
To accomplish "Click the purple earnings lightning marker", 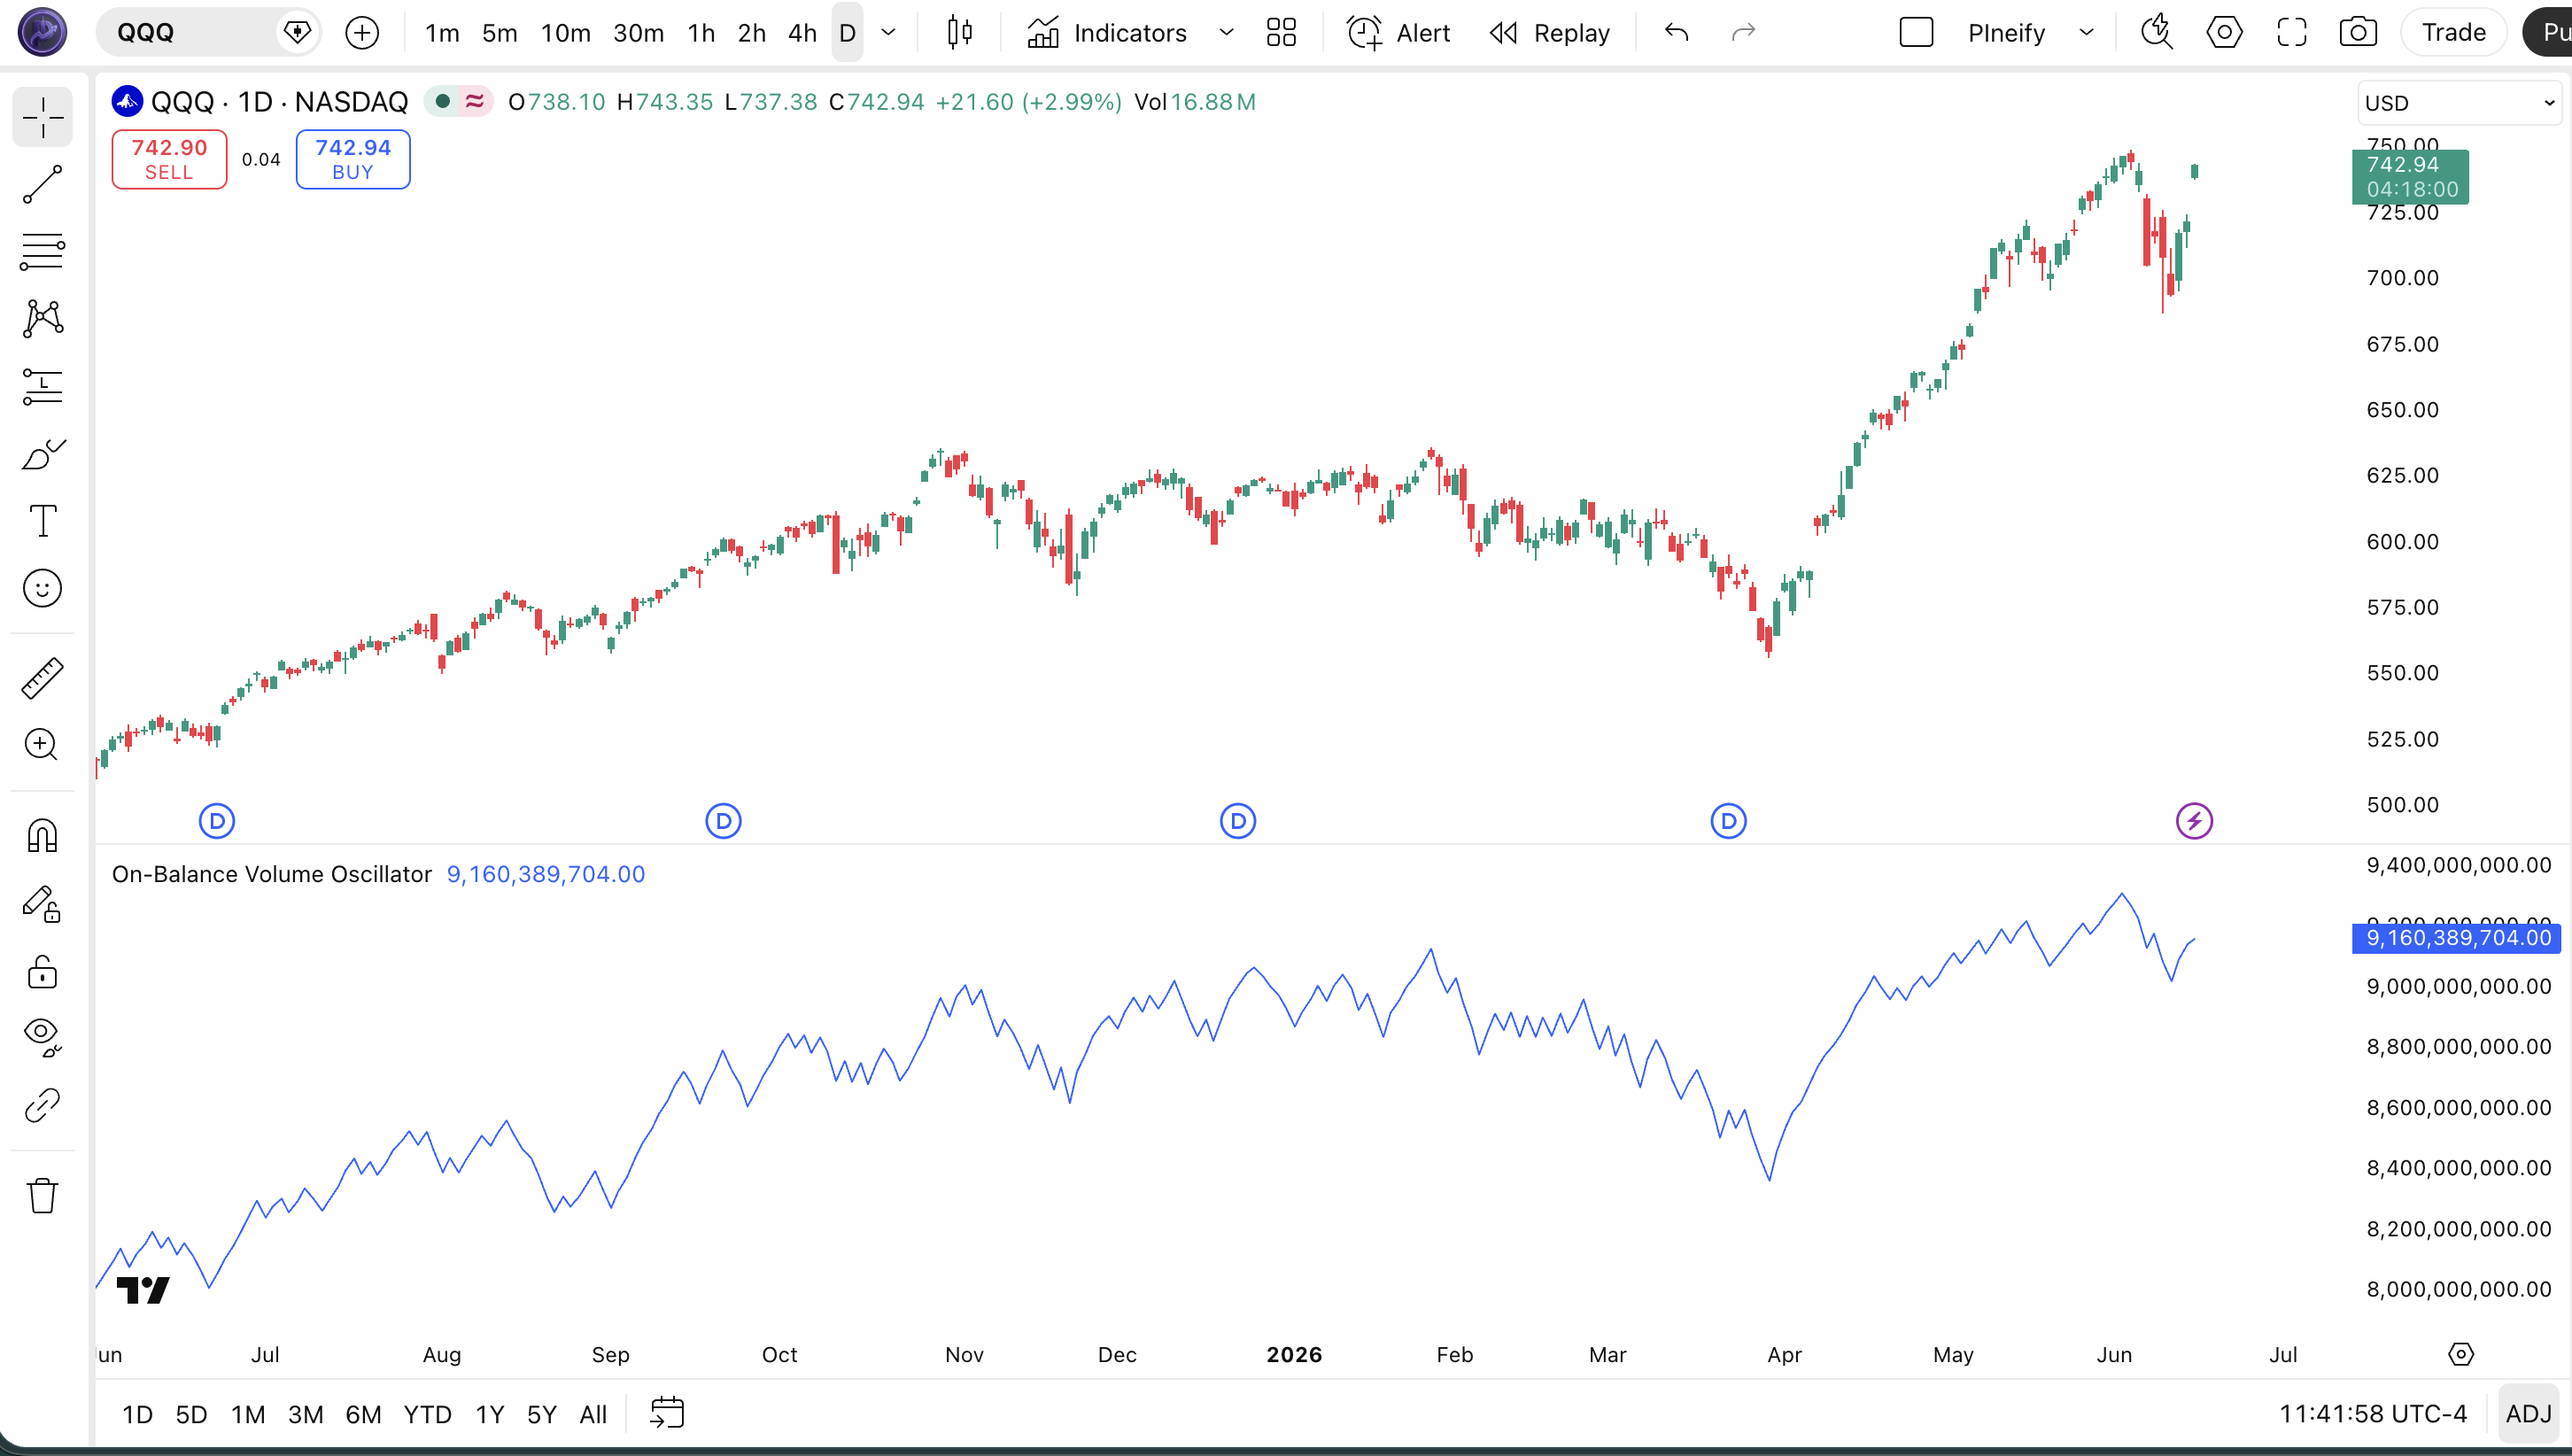I will pyautogui.click(x=2194, y=821).
